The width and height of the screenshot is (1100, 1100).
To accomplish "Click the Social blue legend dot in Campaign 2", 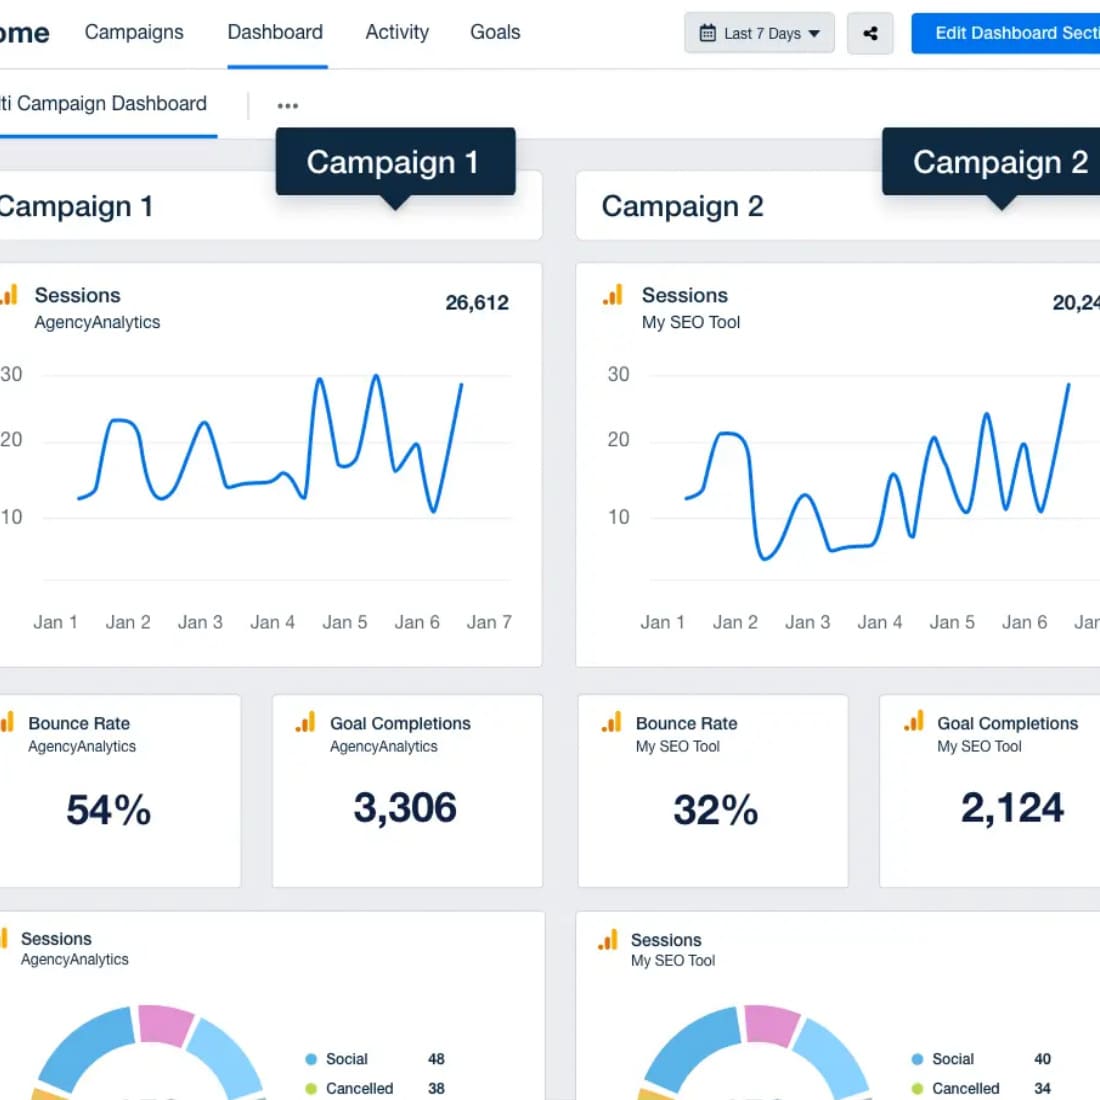I will point(917,1059).
